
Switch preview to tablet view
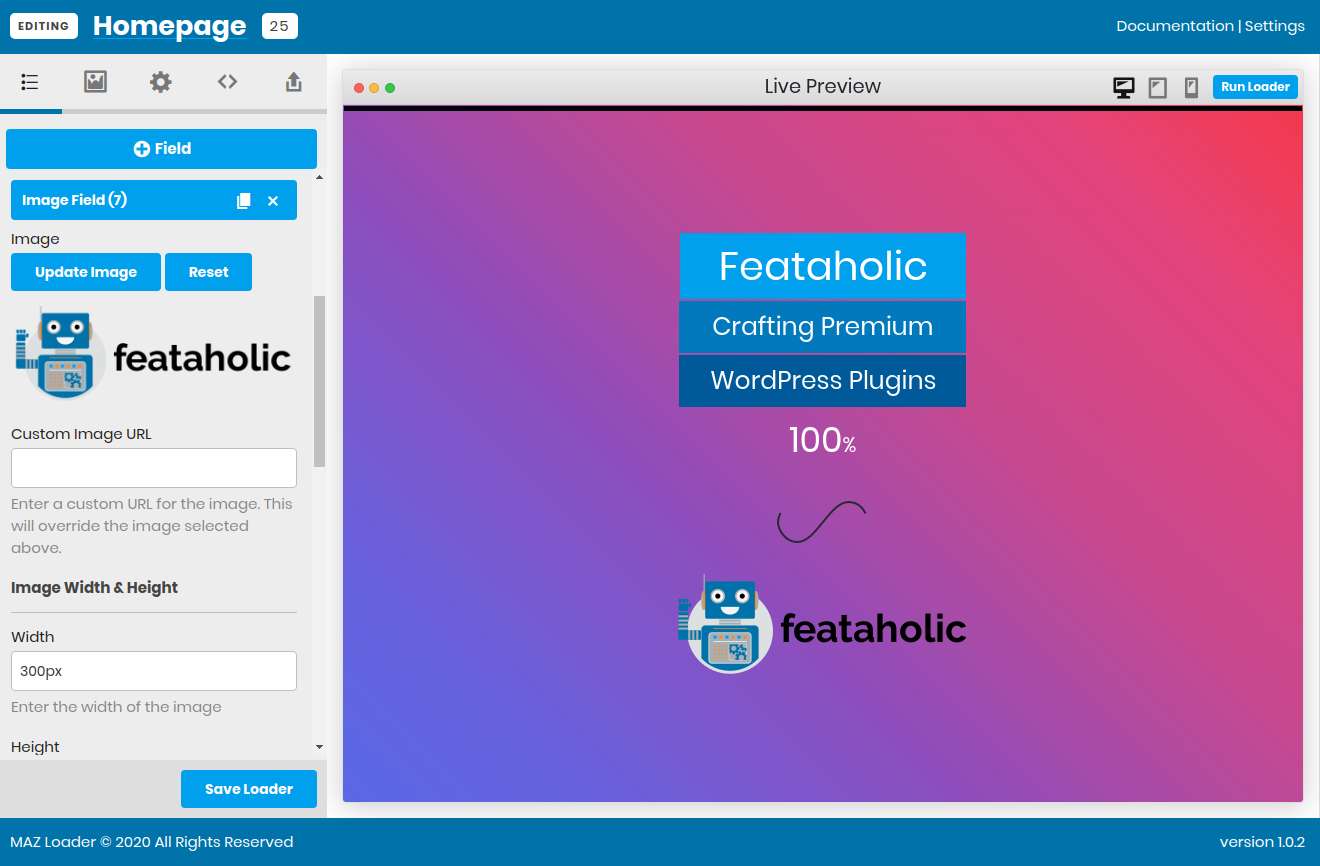pyautogui.click(x=1158, y=87)
